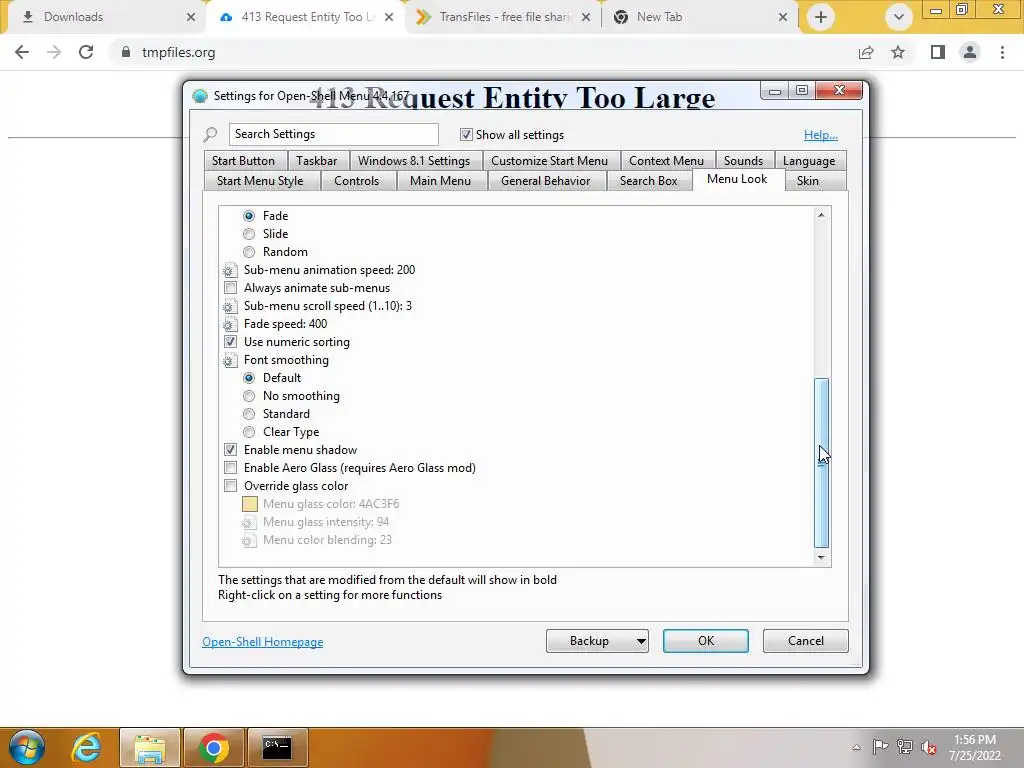
Task: Switch to the TransFiles browser tab
Action: coord(503,17)
